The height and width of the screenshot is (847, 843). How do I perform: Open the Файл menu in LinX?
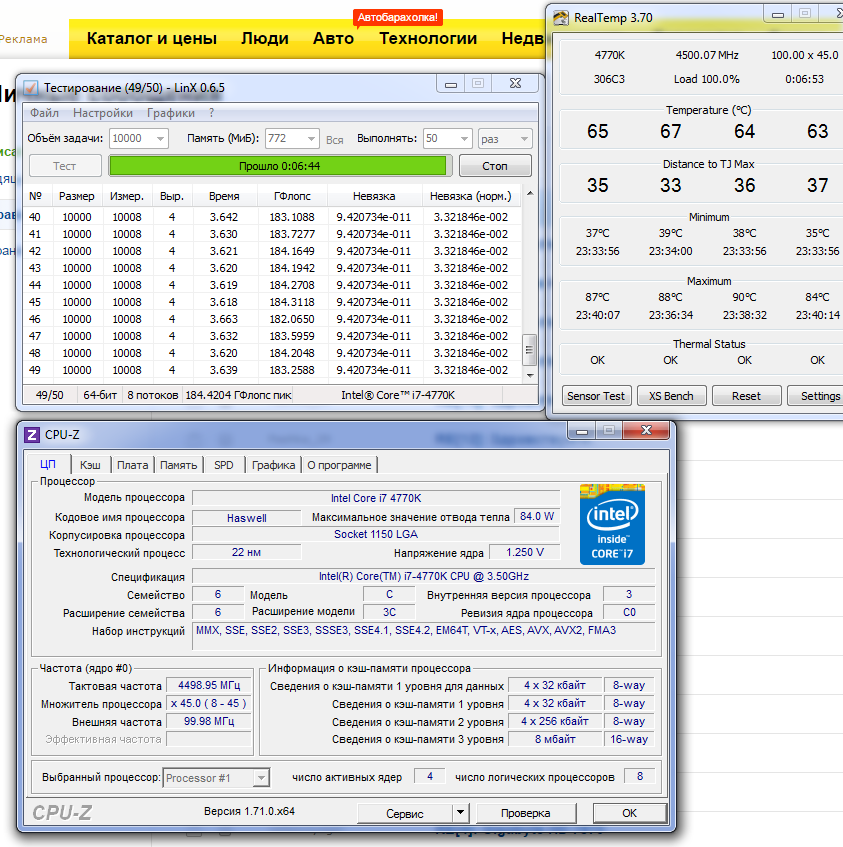pyautogui.click(x=44, y=113)
